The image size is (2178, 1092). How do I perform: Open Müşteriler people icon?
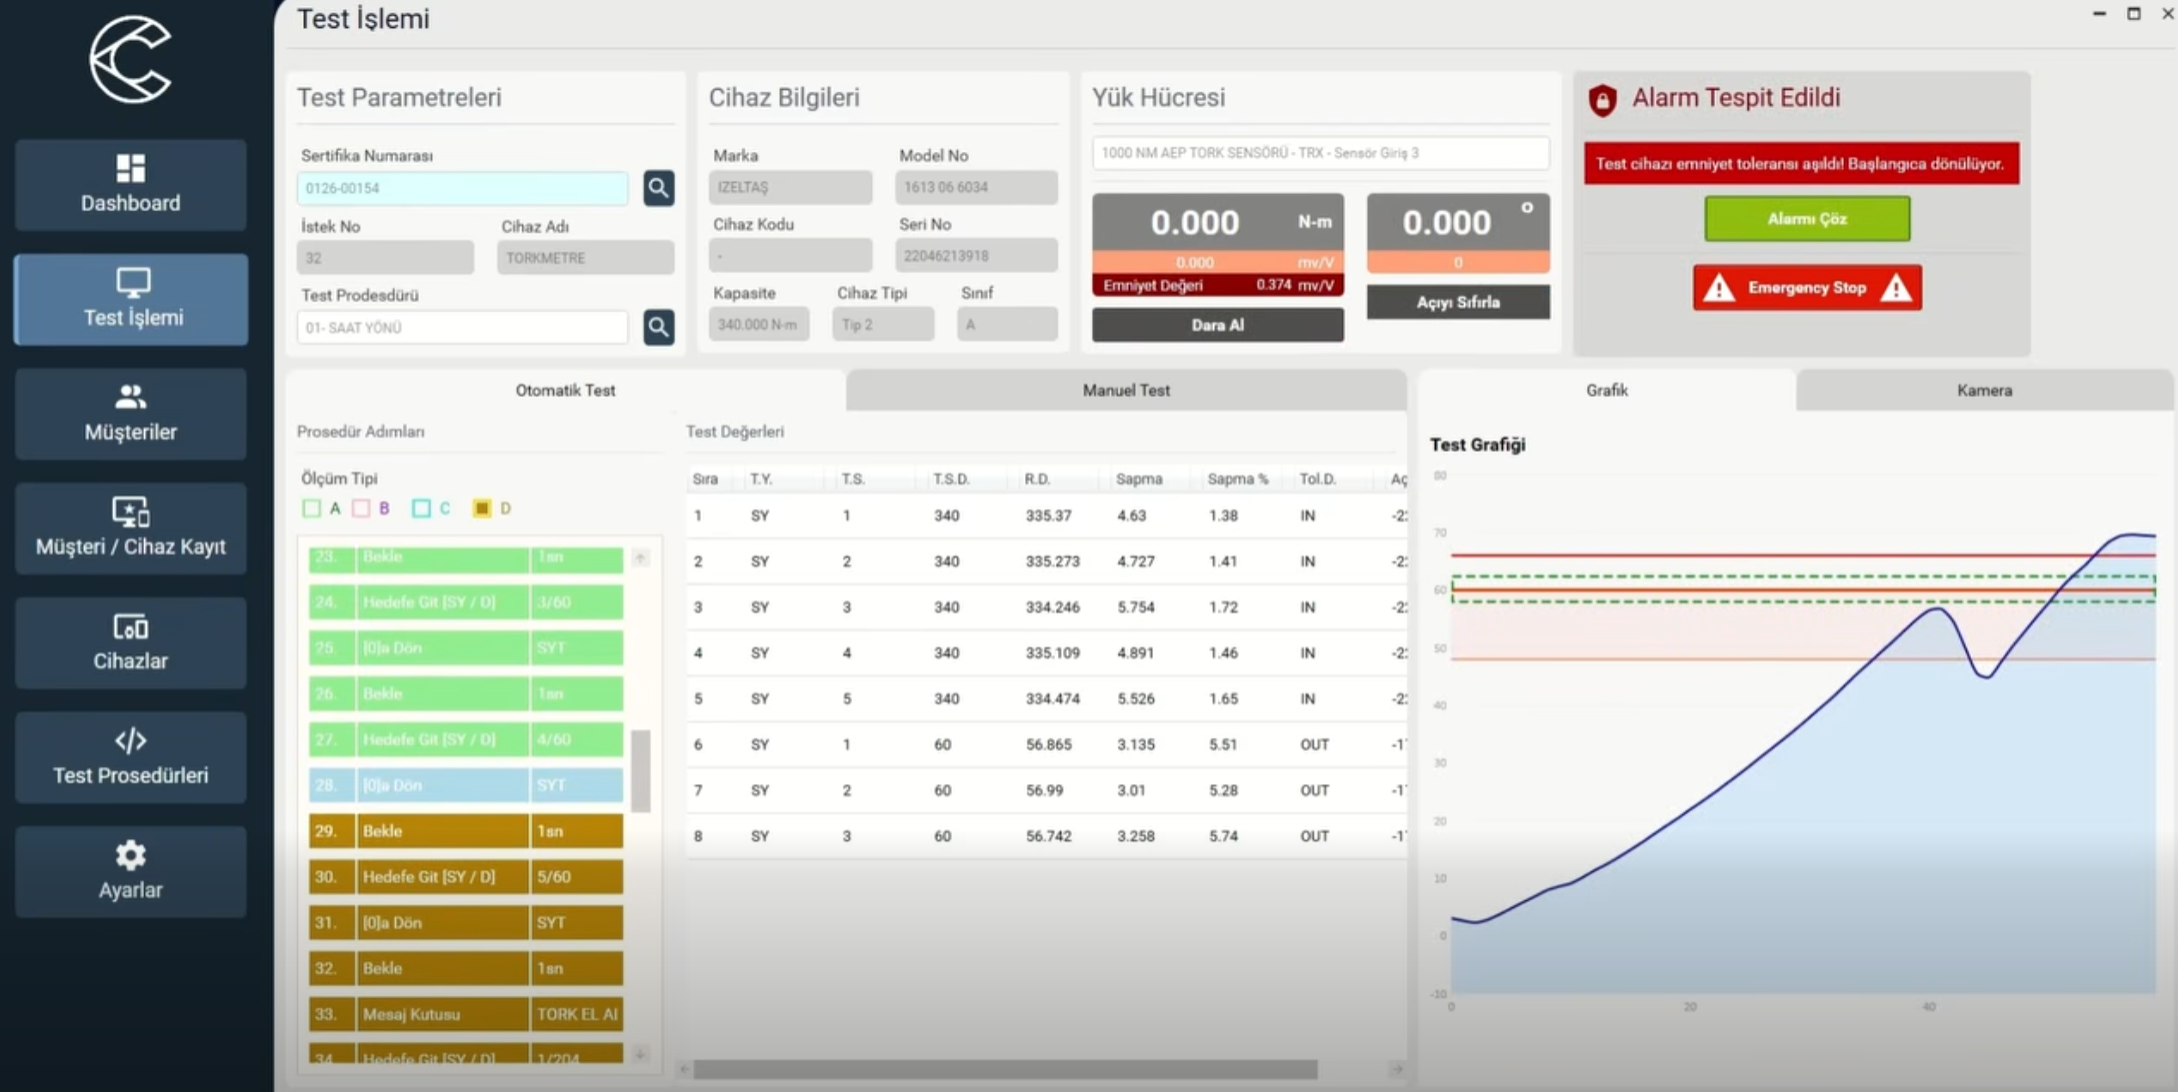tap(130, 397)
